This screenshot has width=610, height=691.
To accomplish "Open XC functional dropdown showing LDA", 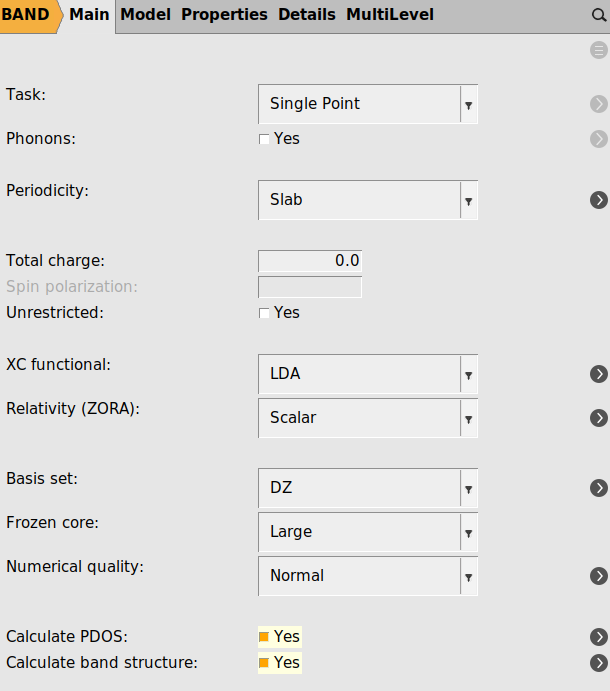I will (x=367, y=374).
